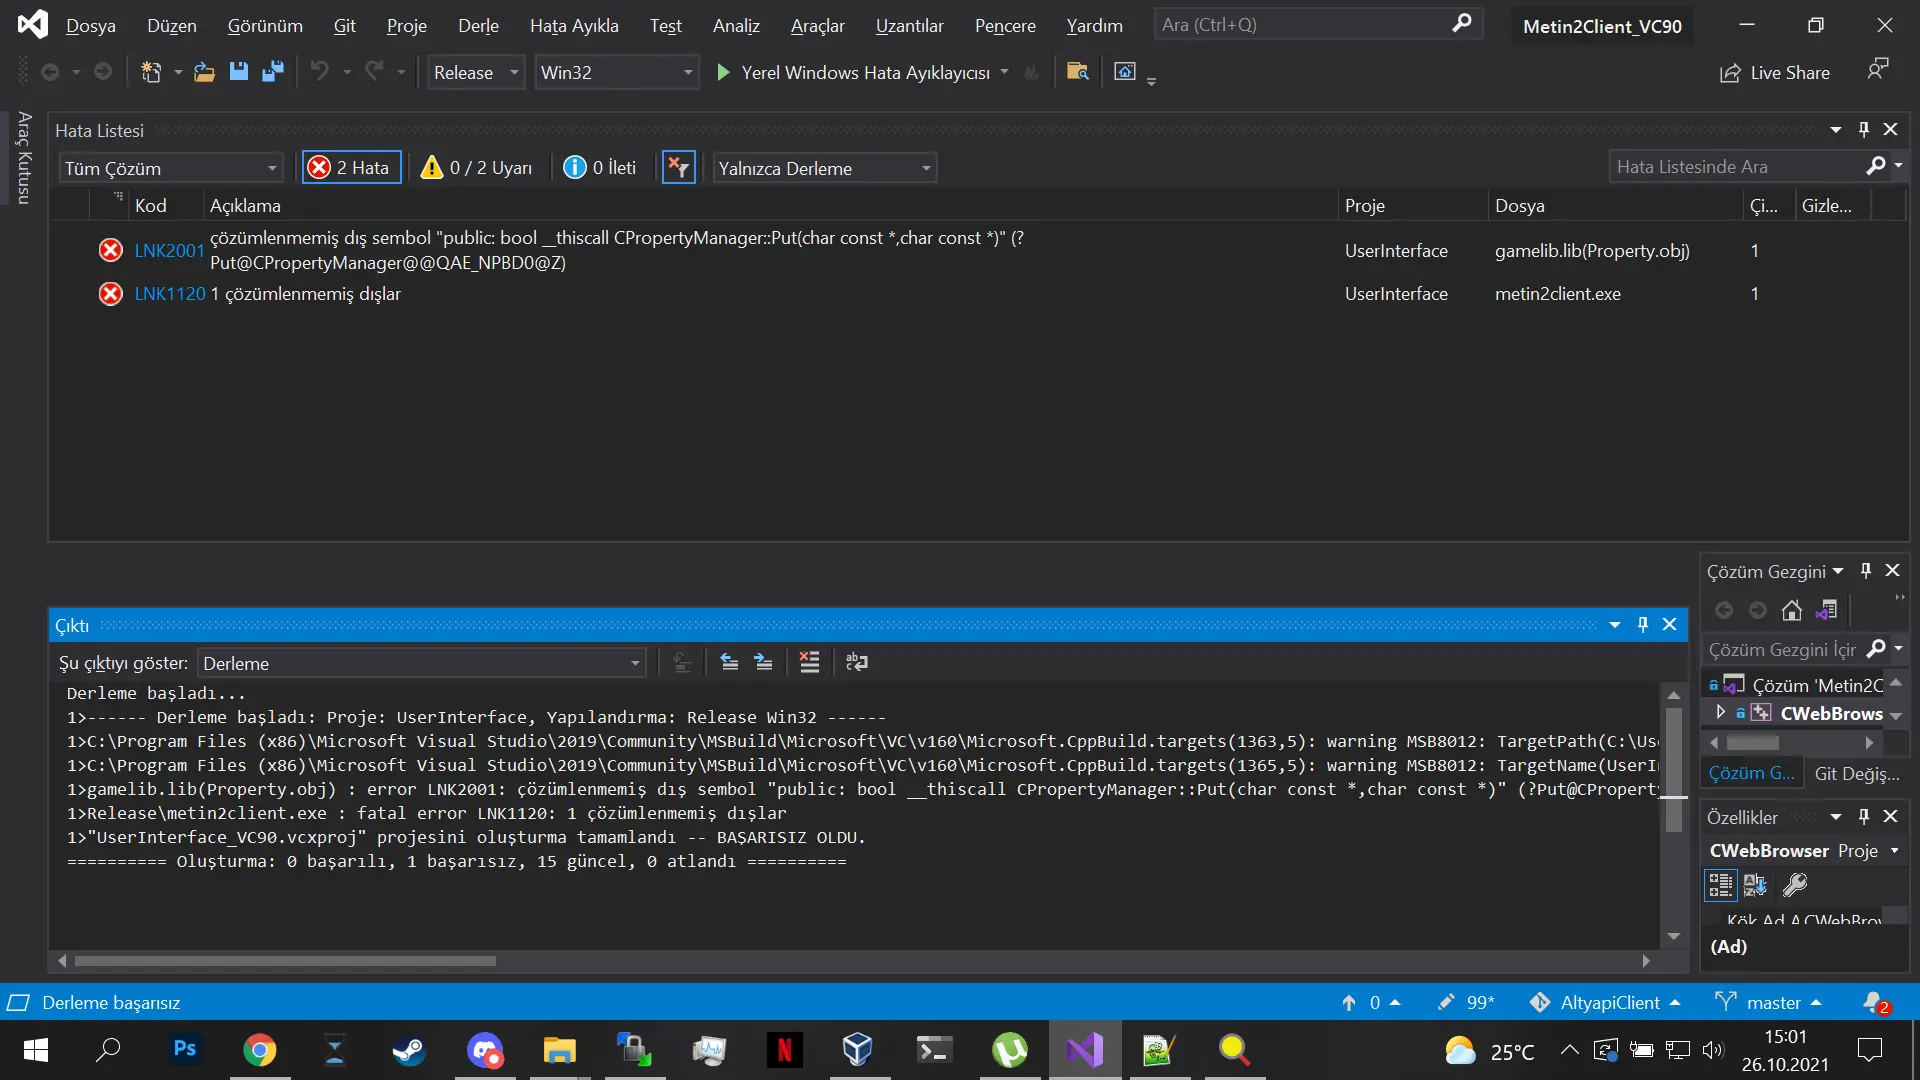
Task: Open the CWebBrowser Proje object dropdown
Action: [x=1804, y=851]
